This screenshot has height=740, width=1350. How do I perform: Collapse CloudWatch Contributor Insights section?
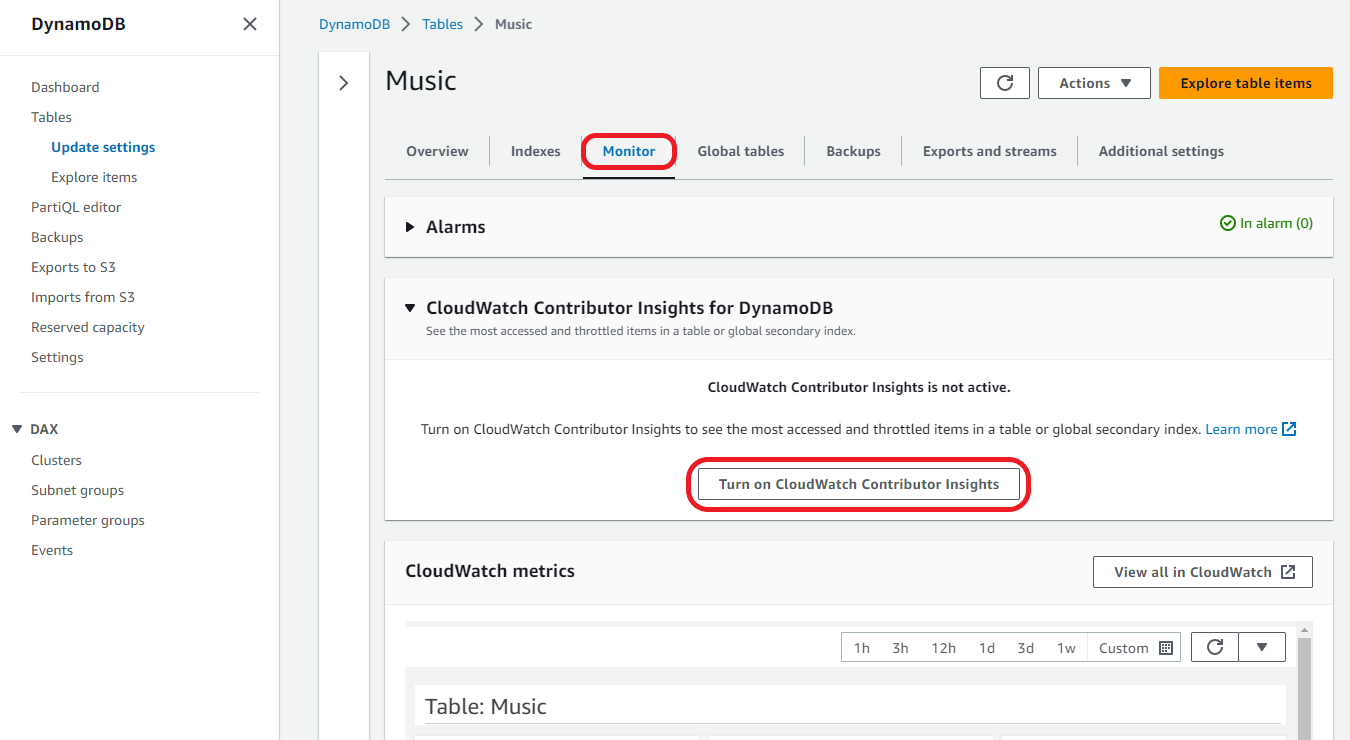410,308
